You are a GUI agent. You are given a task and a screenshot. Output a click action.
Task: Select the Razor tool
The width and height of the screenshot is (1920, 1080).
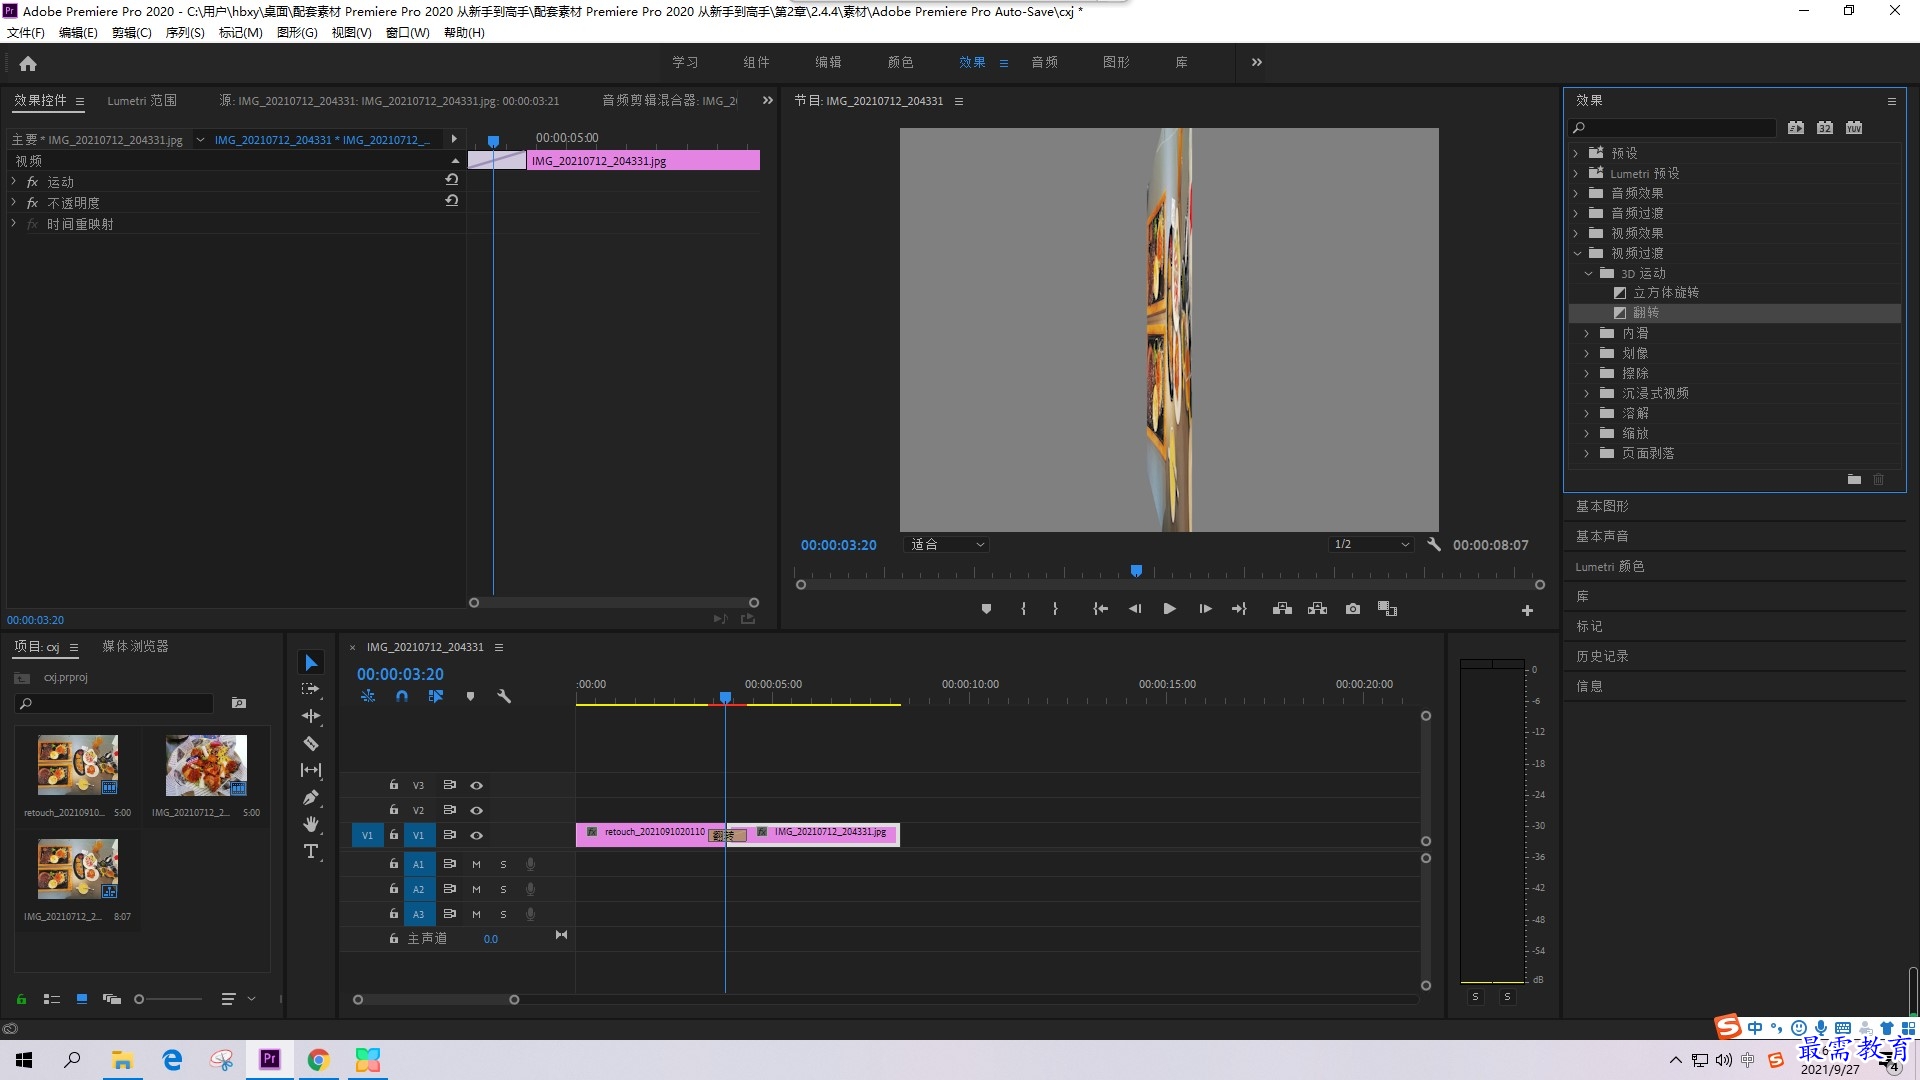[311, 743]
